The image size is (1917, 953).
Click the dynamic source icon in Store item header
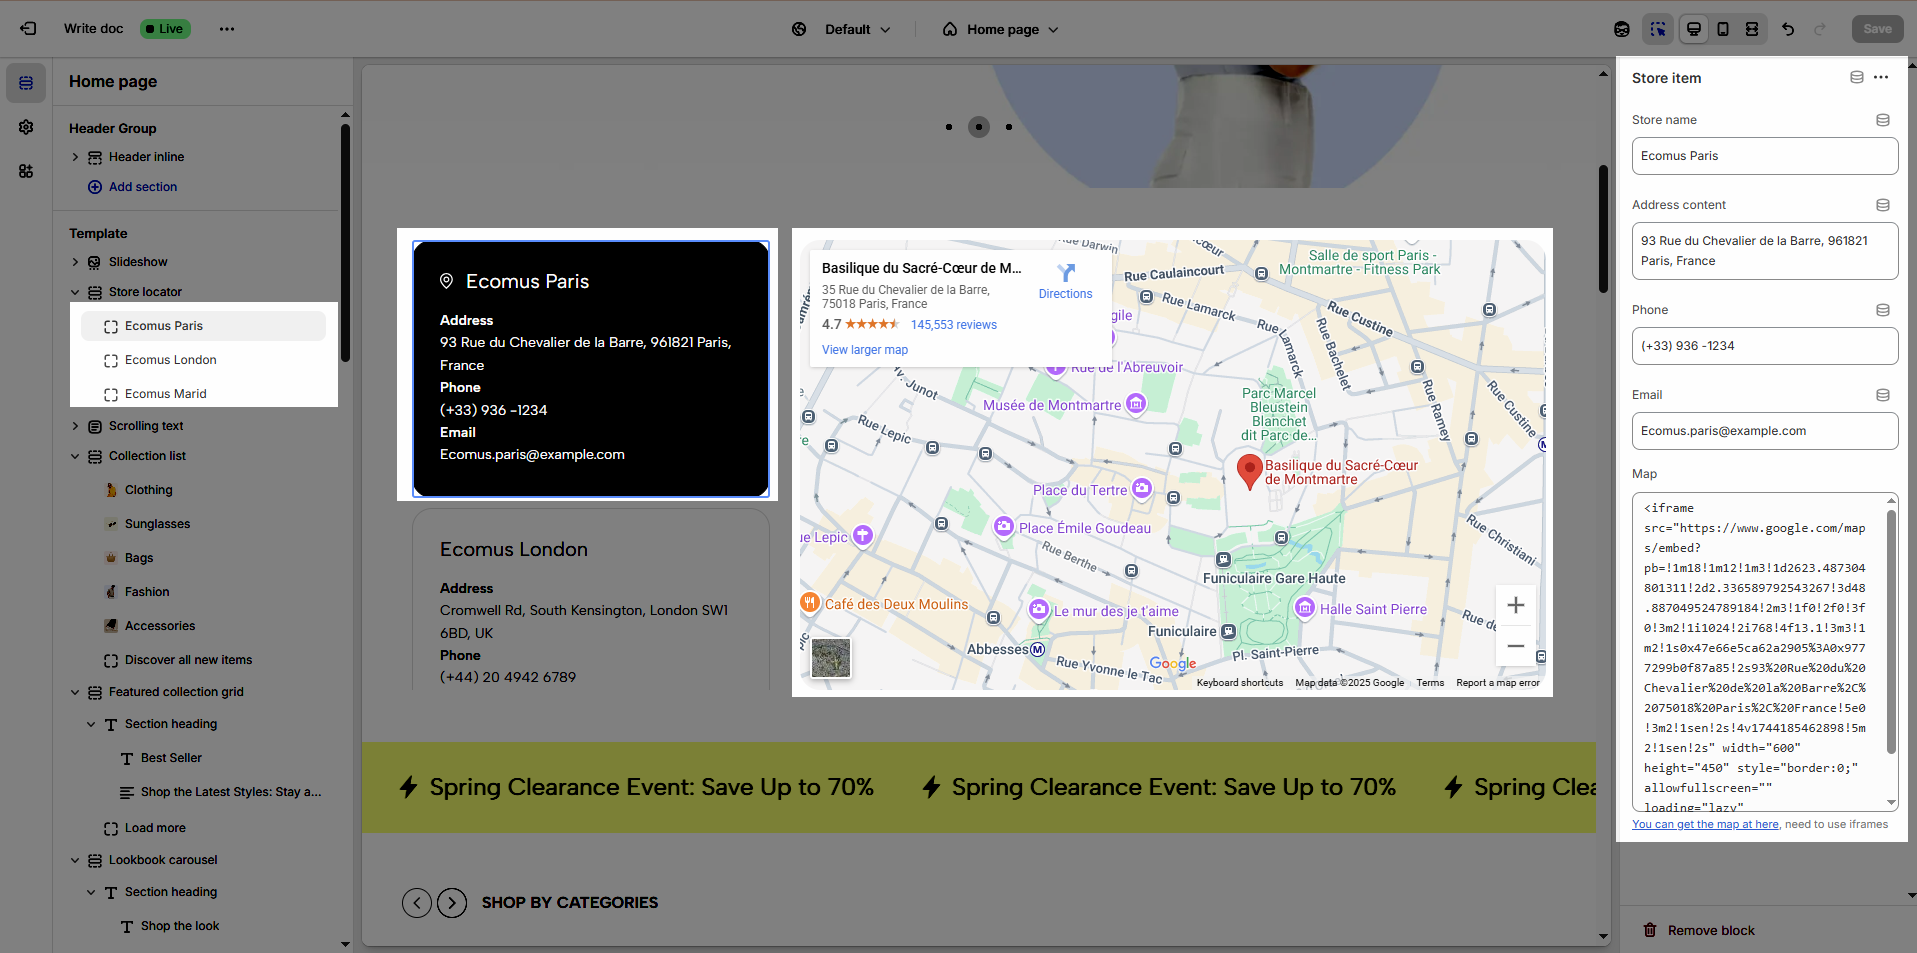pyautogui.click(x=1856, y=77)
